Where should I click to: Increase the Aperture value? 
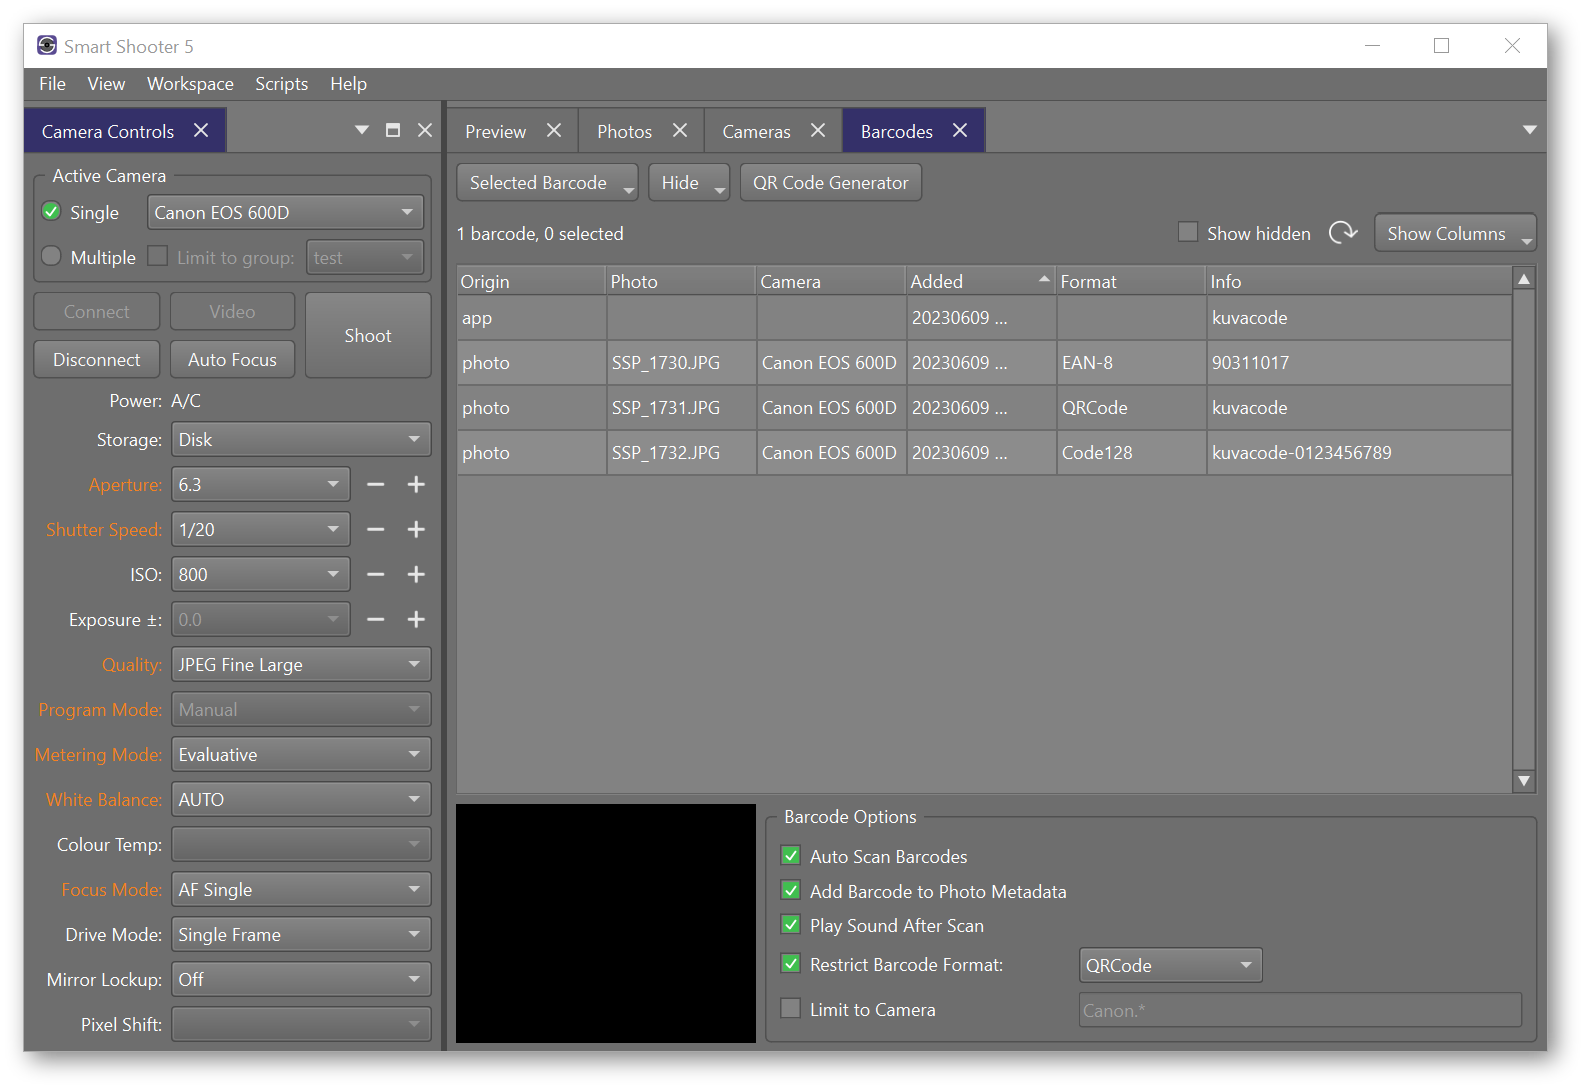click(x=416, y=485)
